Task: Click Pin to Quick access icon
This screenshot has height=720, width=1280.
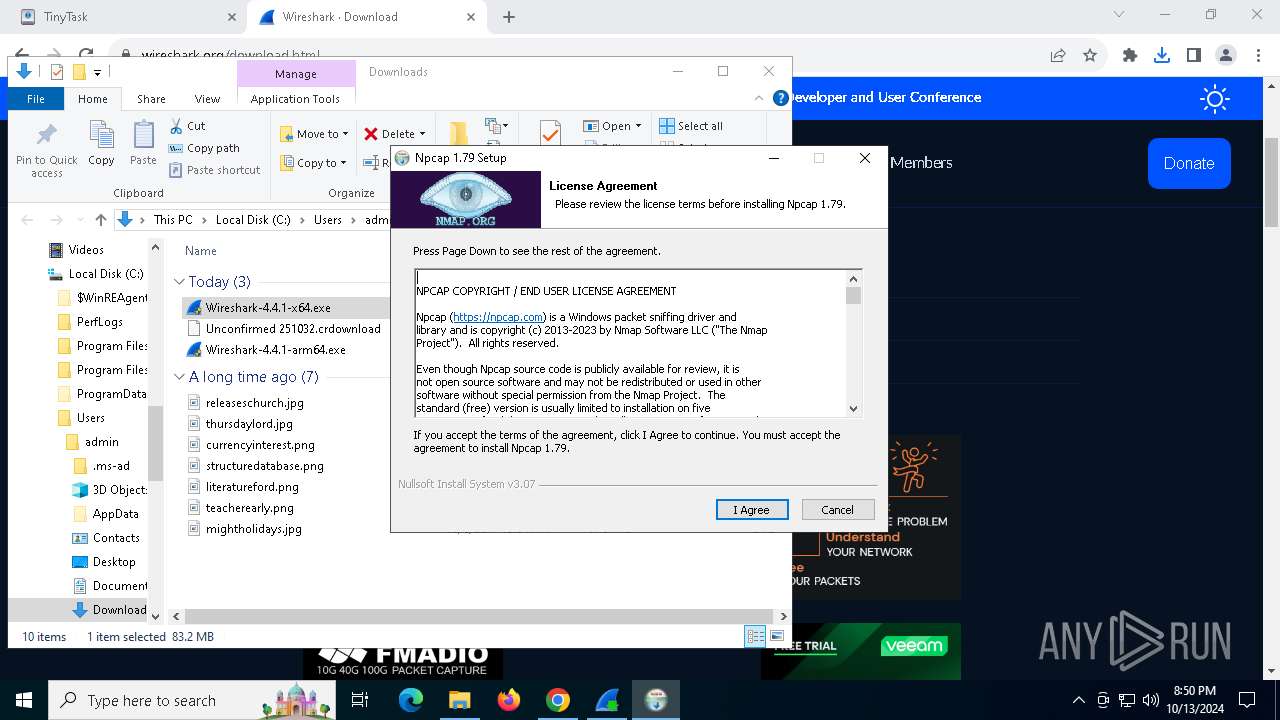Action: coord(46,149)
